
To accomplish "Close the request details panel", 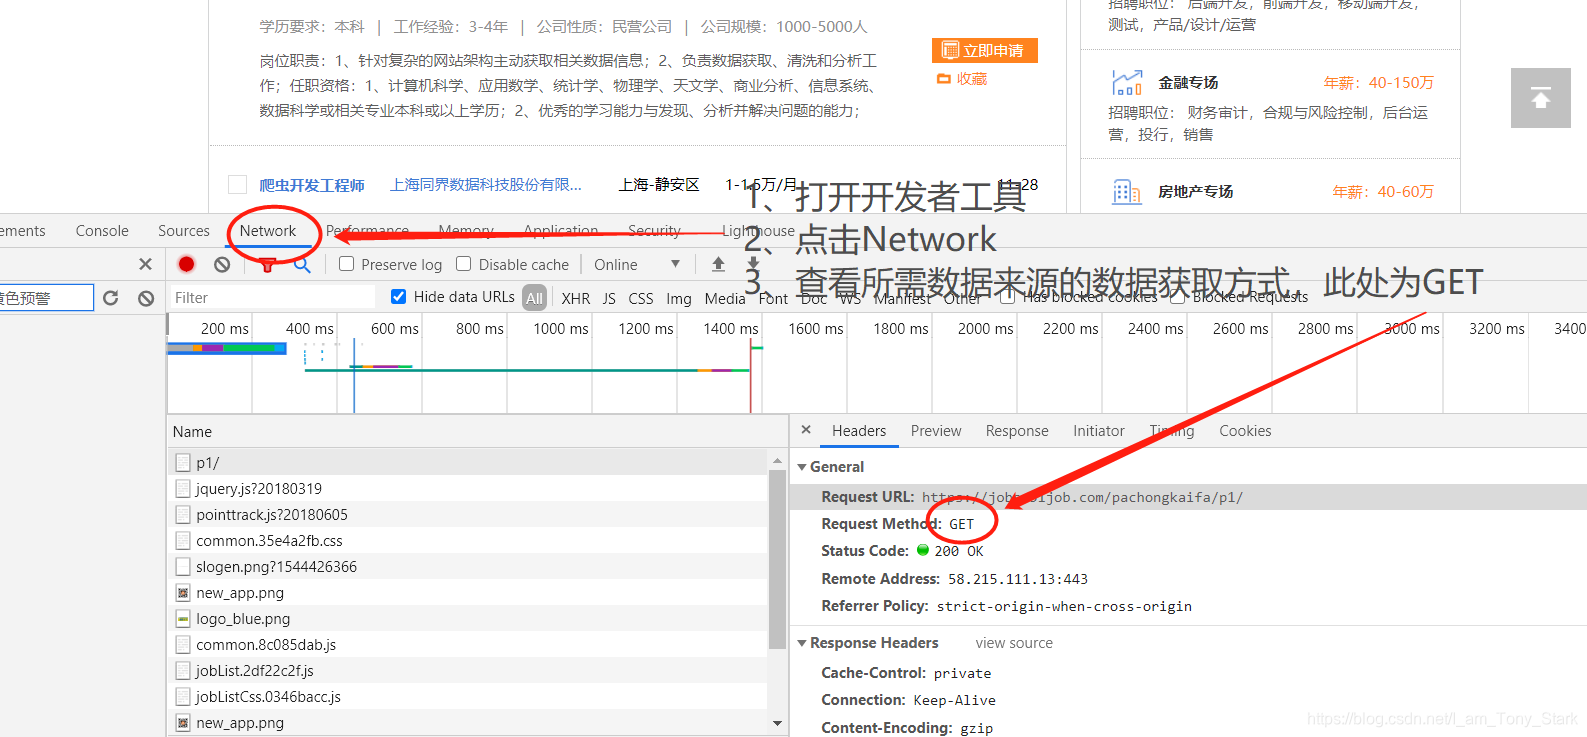I will pos(806,430).
